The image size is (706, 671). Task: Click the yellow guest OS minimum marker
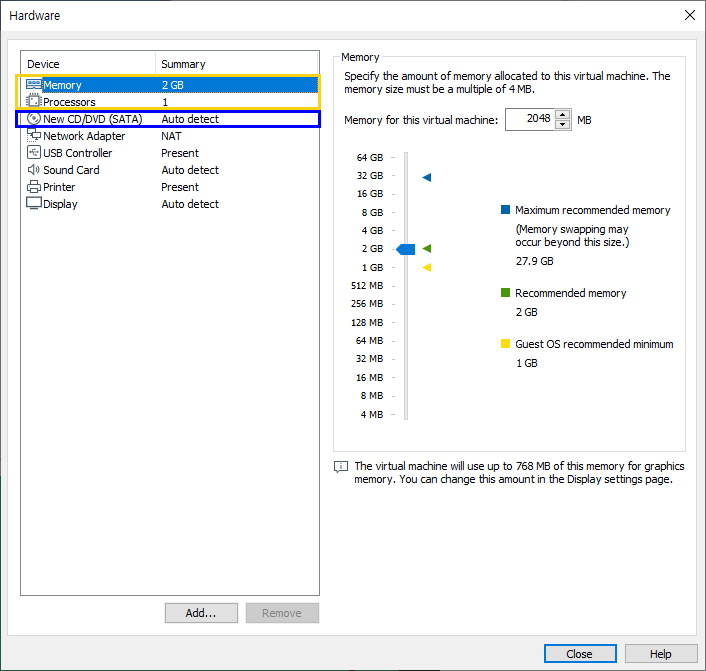pos(427,267)
